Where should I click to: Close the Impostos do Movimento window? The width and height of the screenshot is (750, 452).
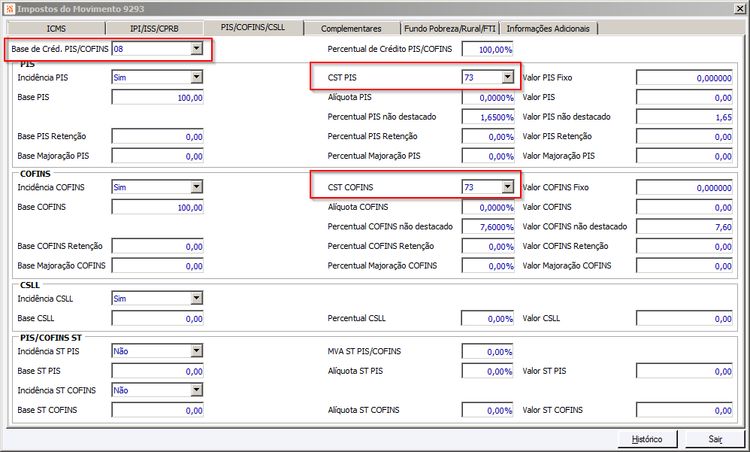pyautogui.click(x=739, y=9)
